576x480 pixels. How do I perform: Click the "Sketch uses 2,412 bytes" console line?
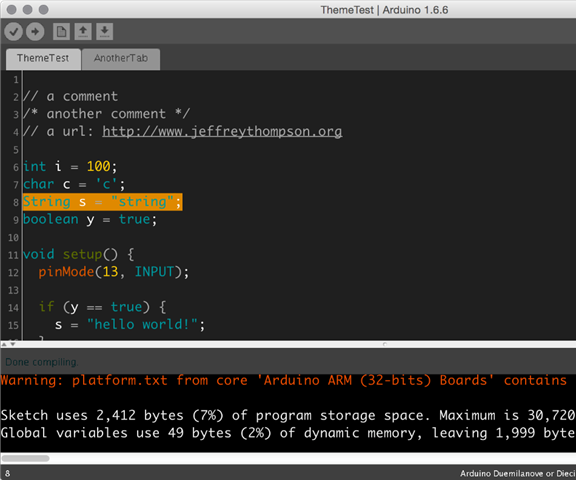point(288,415)
